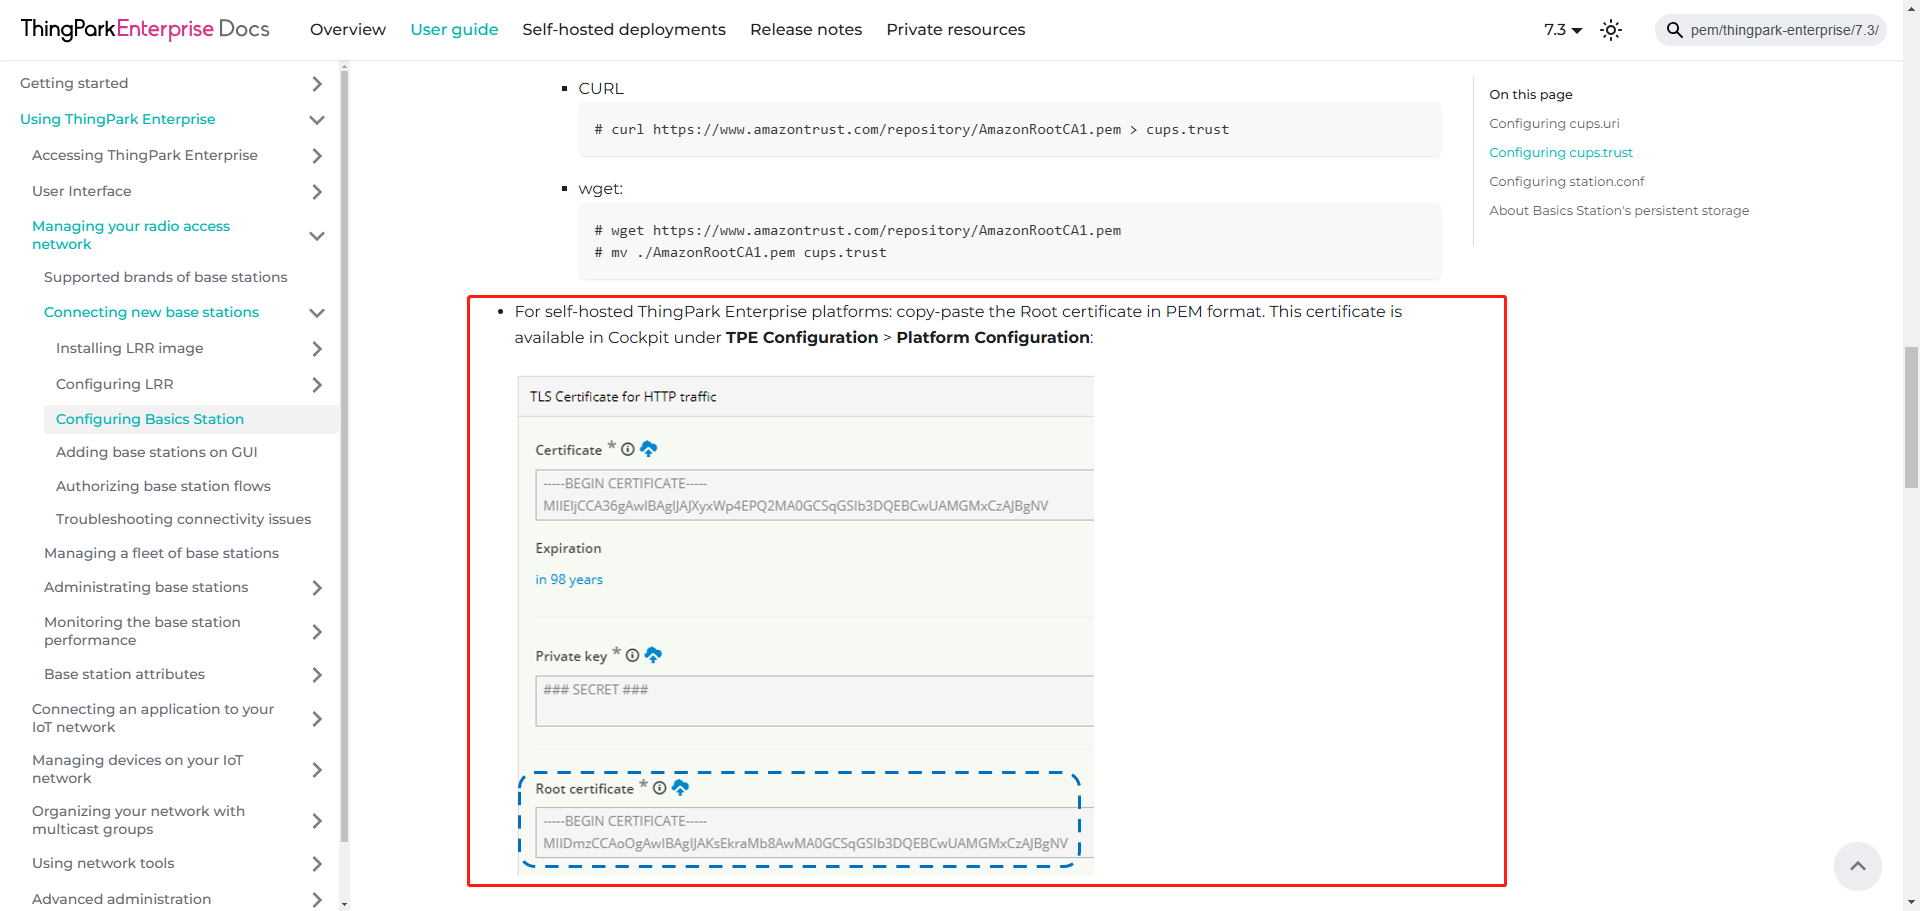Click the page scrollbar down arrow
Screen dimensions: 1920x911
pos(1911,904)
